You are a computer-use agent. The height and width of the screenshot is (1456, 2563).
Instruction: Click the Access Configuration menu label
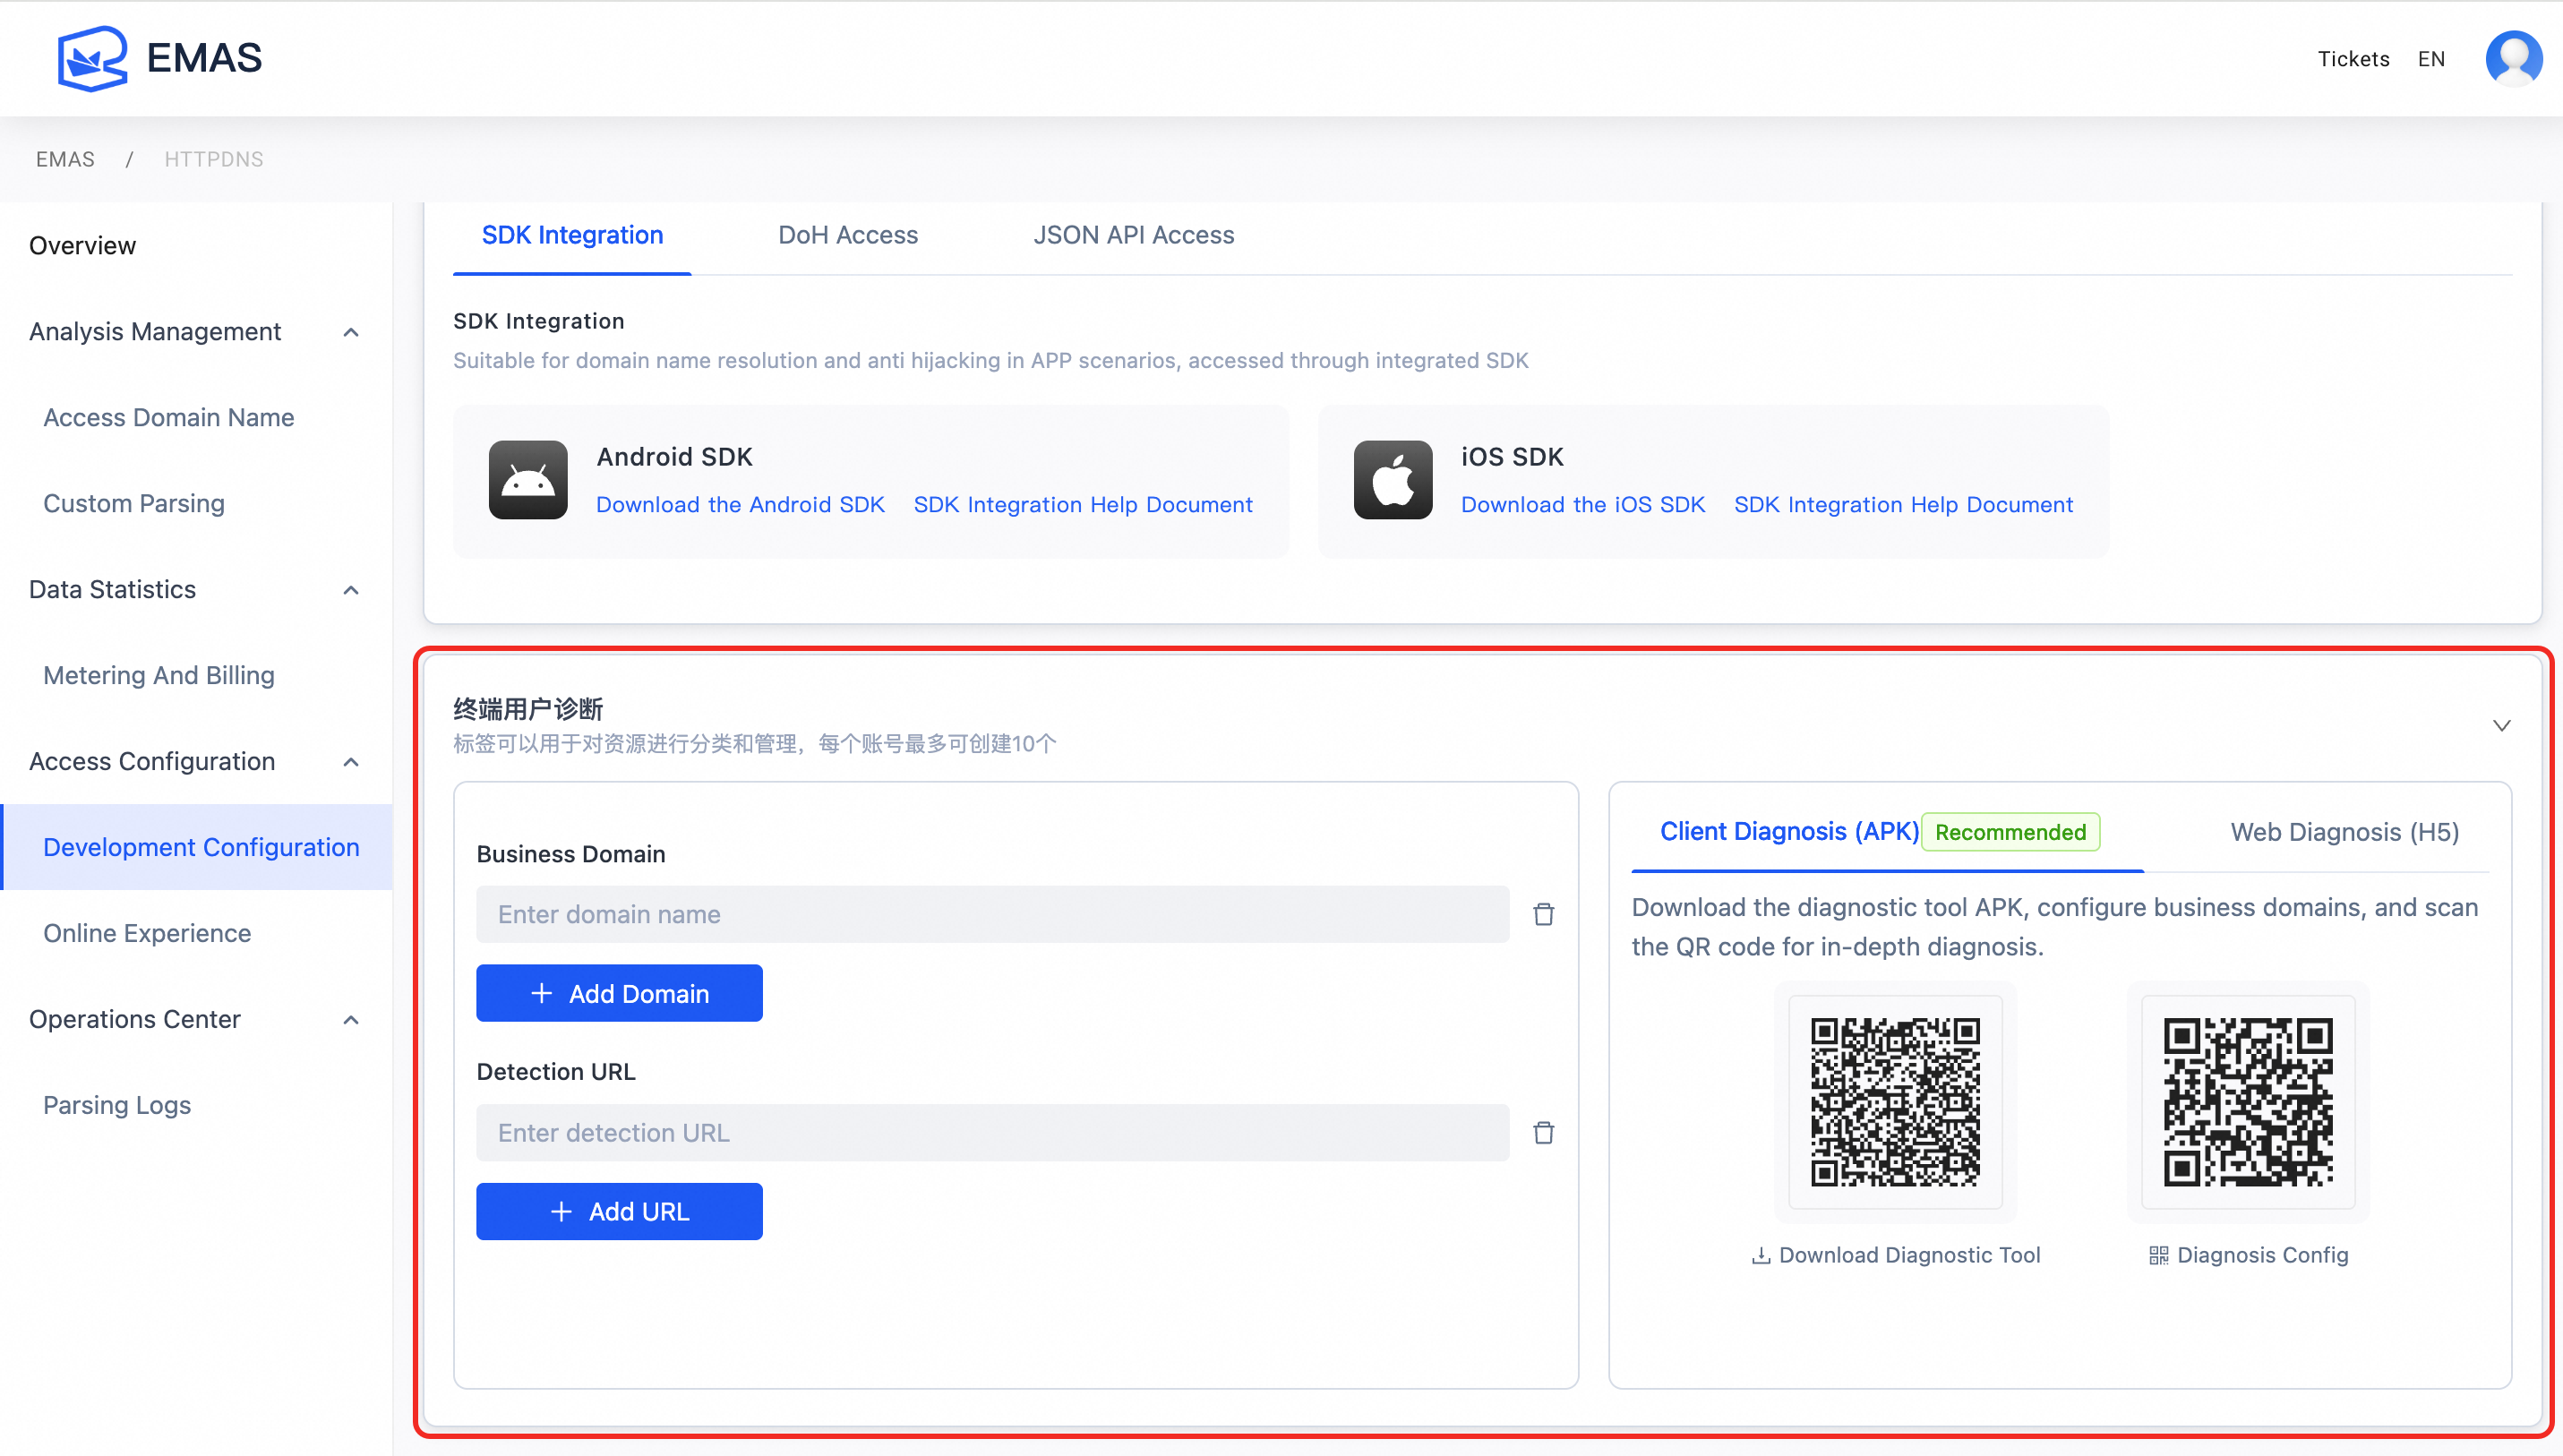coord(152,762)
